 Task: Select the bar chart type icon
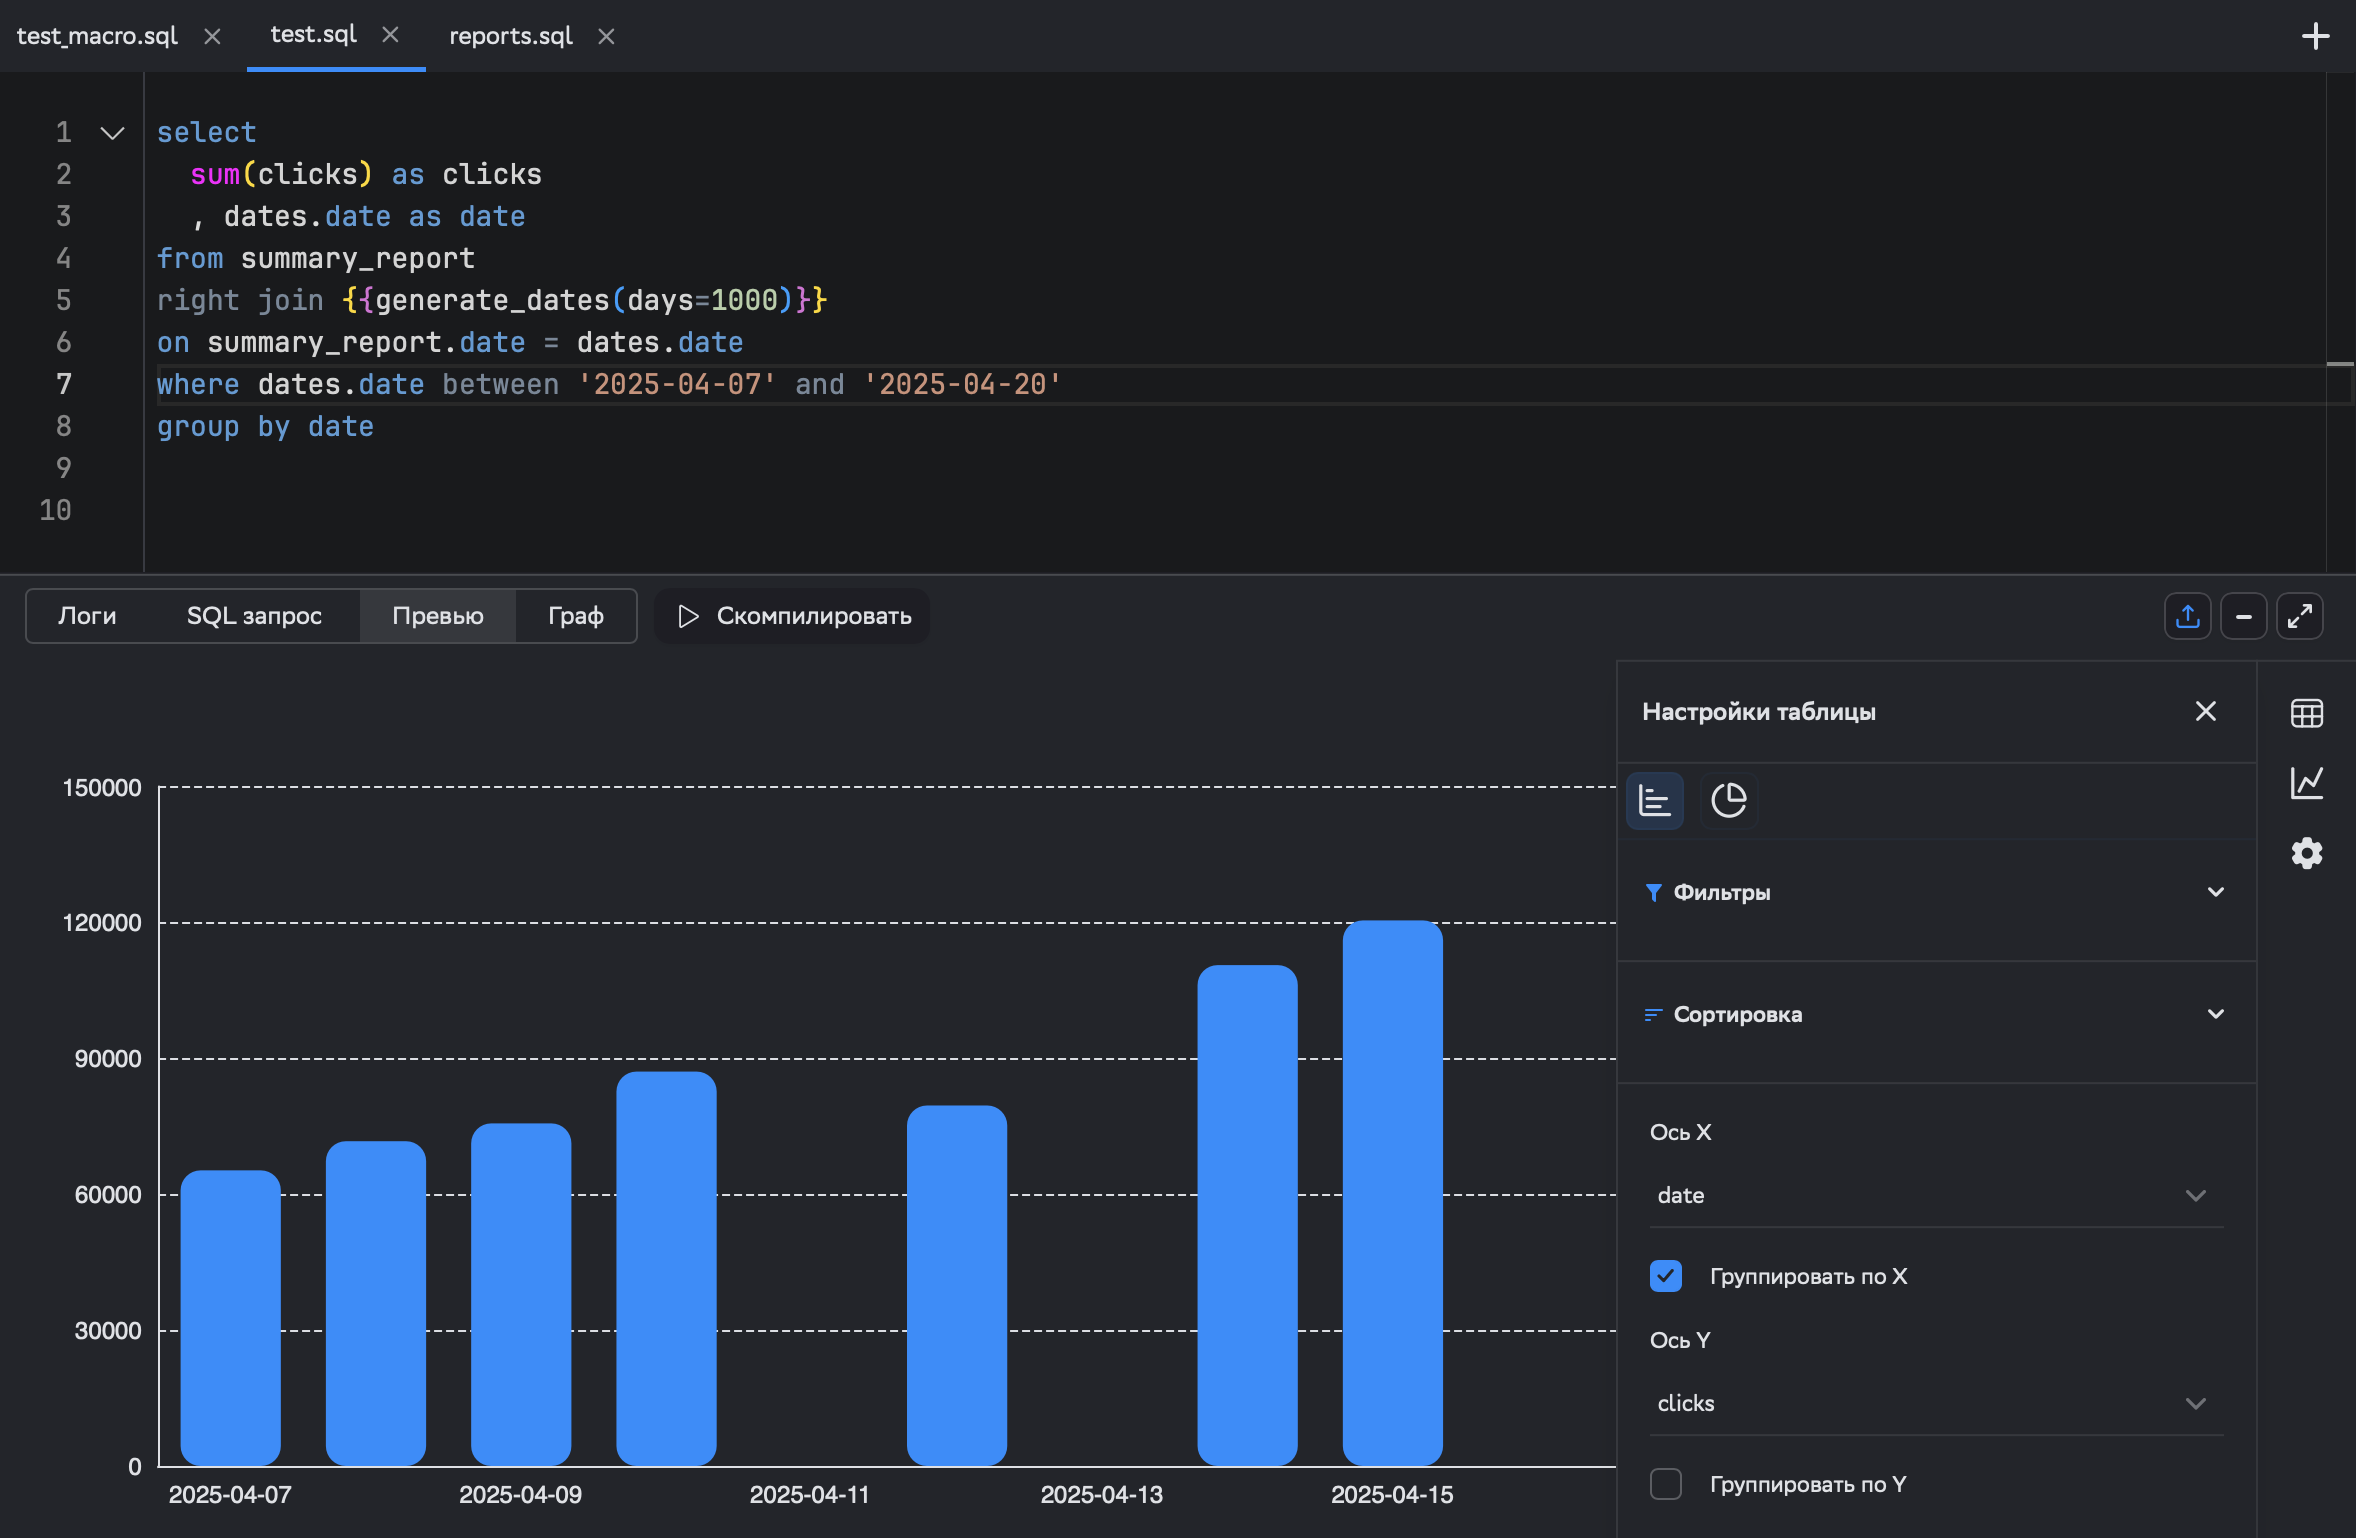[1655, 800]
